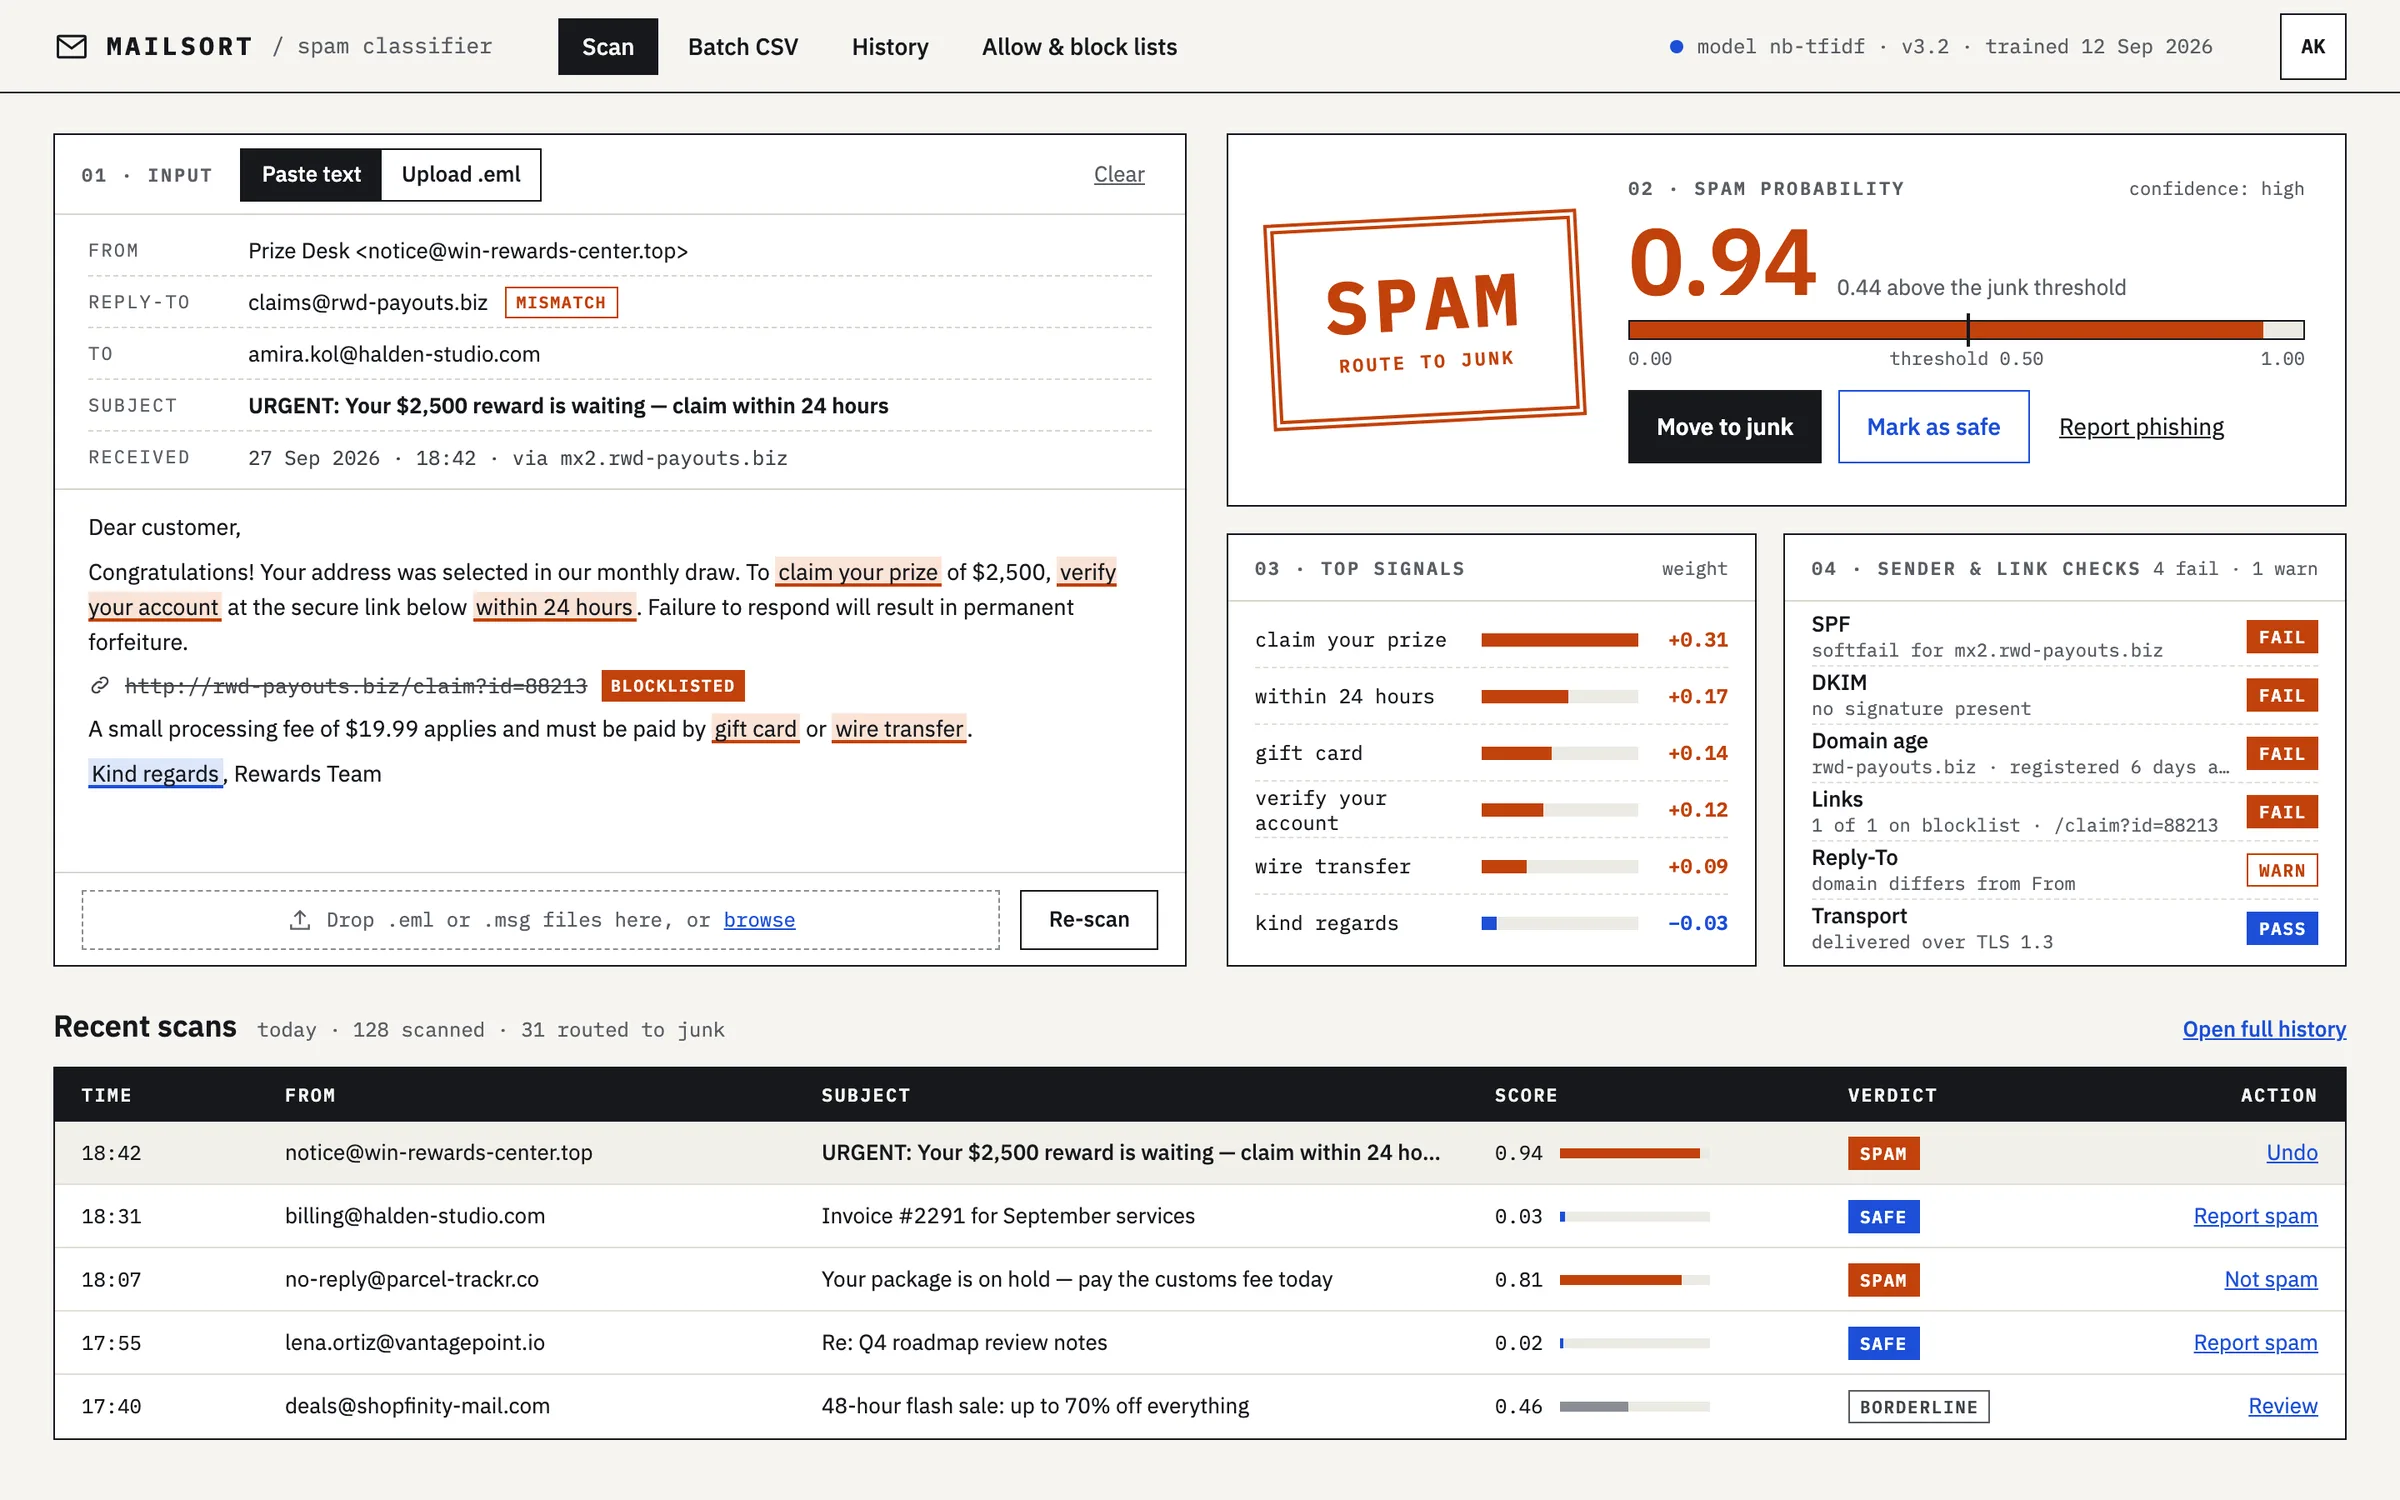Click the 'Re: Q4 roadmap review notes' subject
The image size is (2400, 1500).
pos(964,1343)
